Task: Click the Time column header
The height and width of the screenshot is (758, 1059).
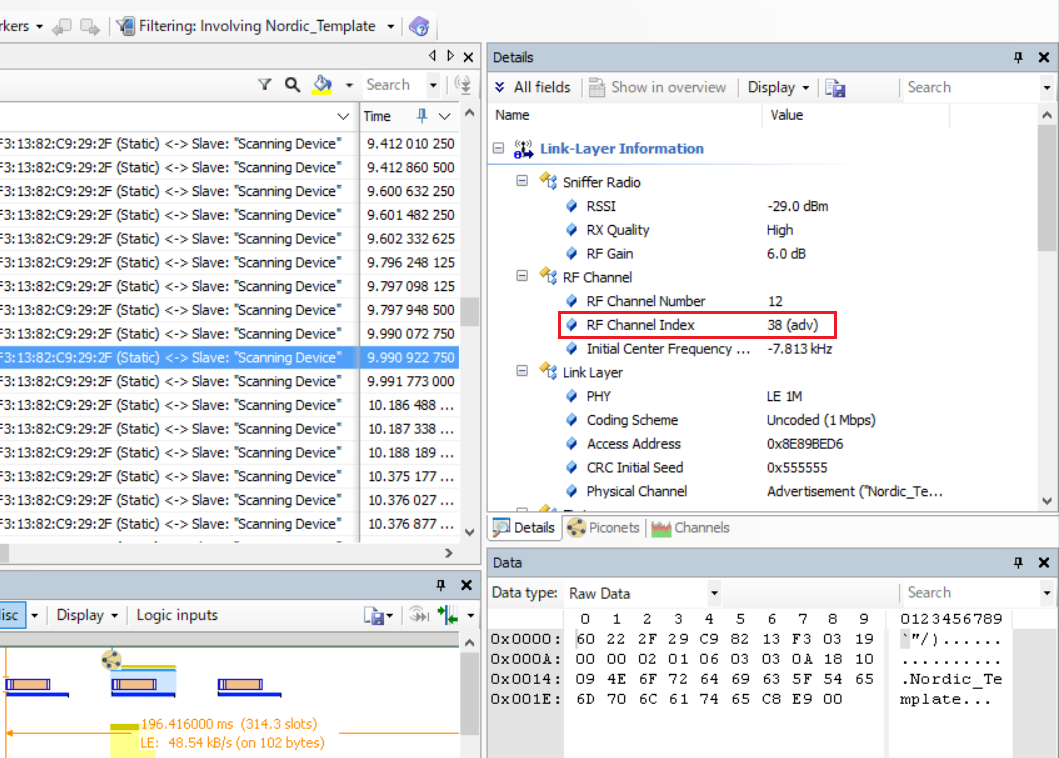Action: (377, 116)
